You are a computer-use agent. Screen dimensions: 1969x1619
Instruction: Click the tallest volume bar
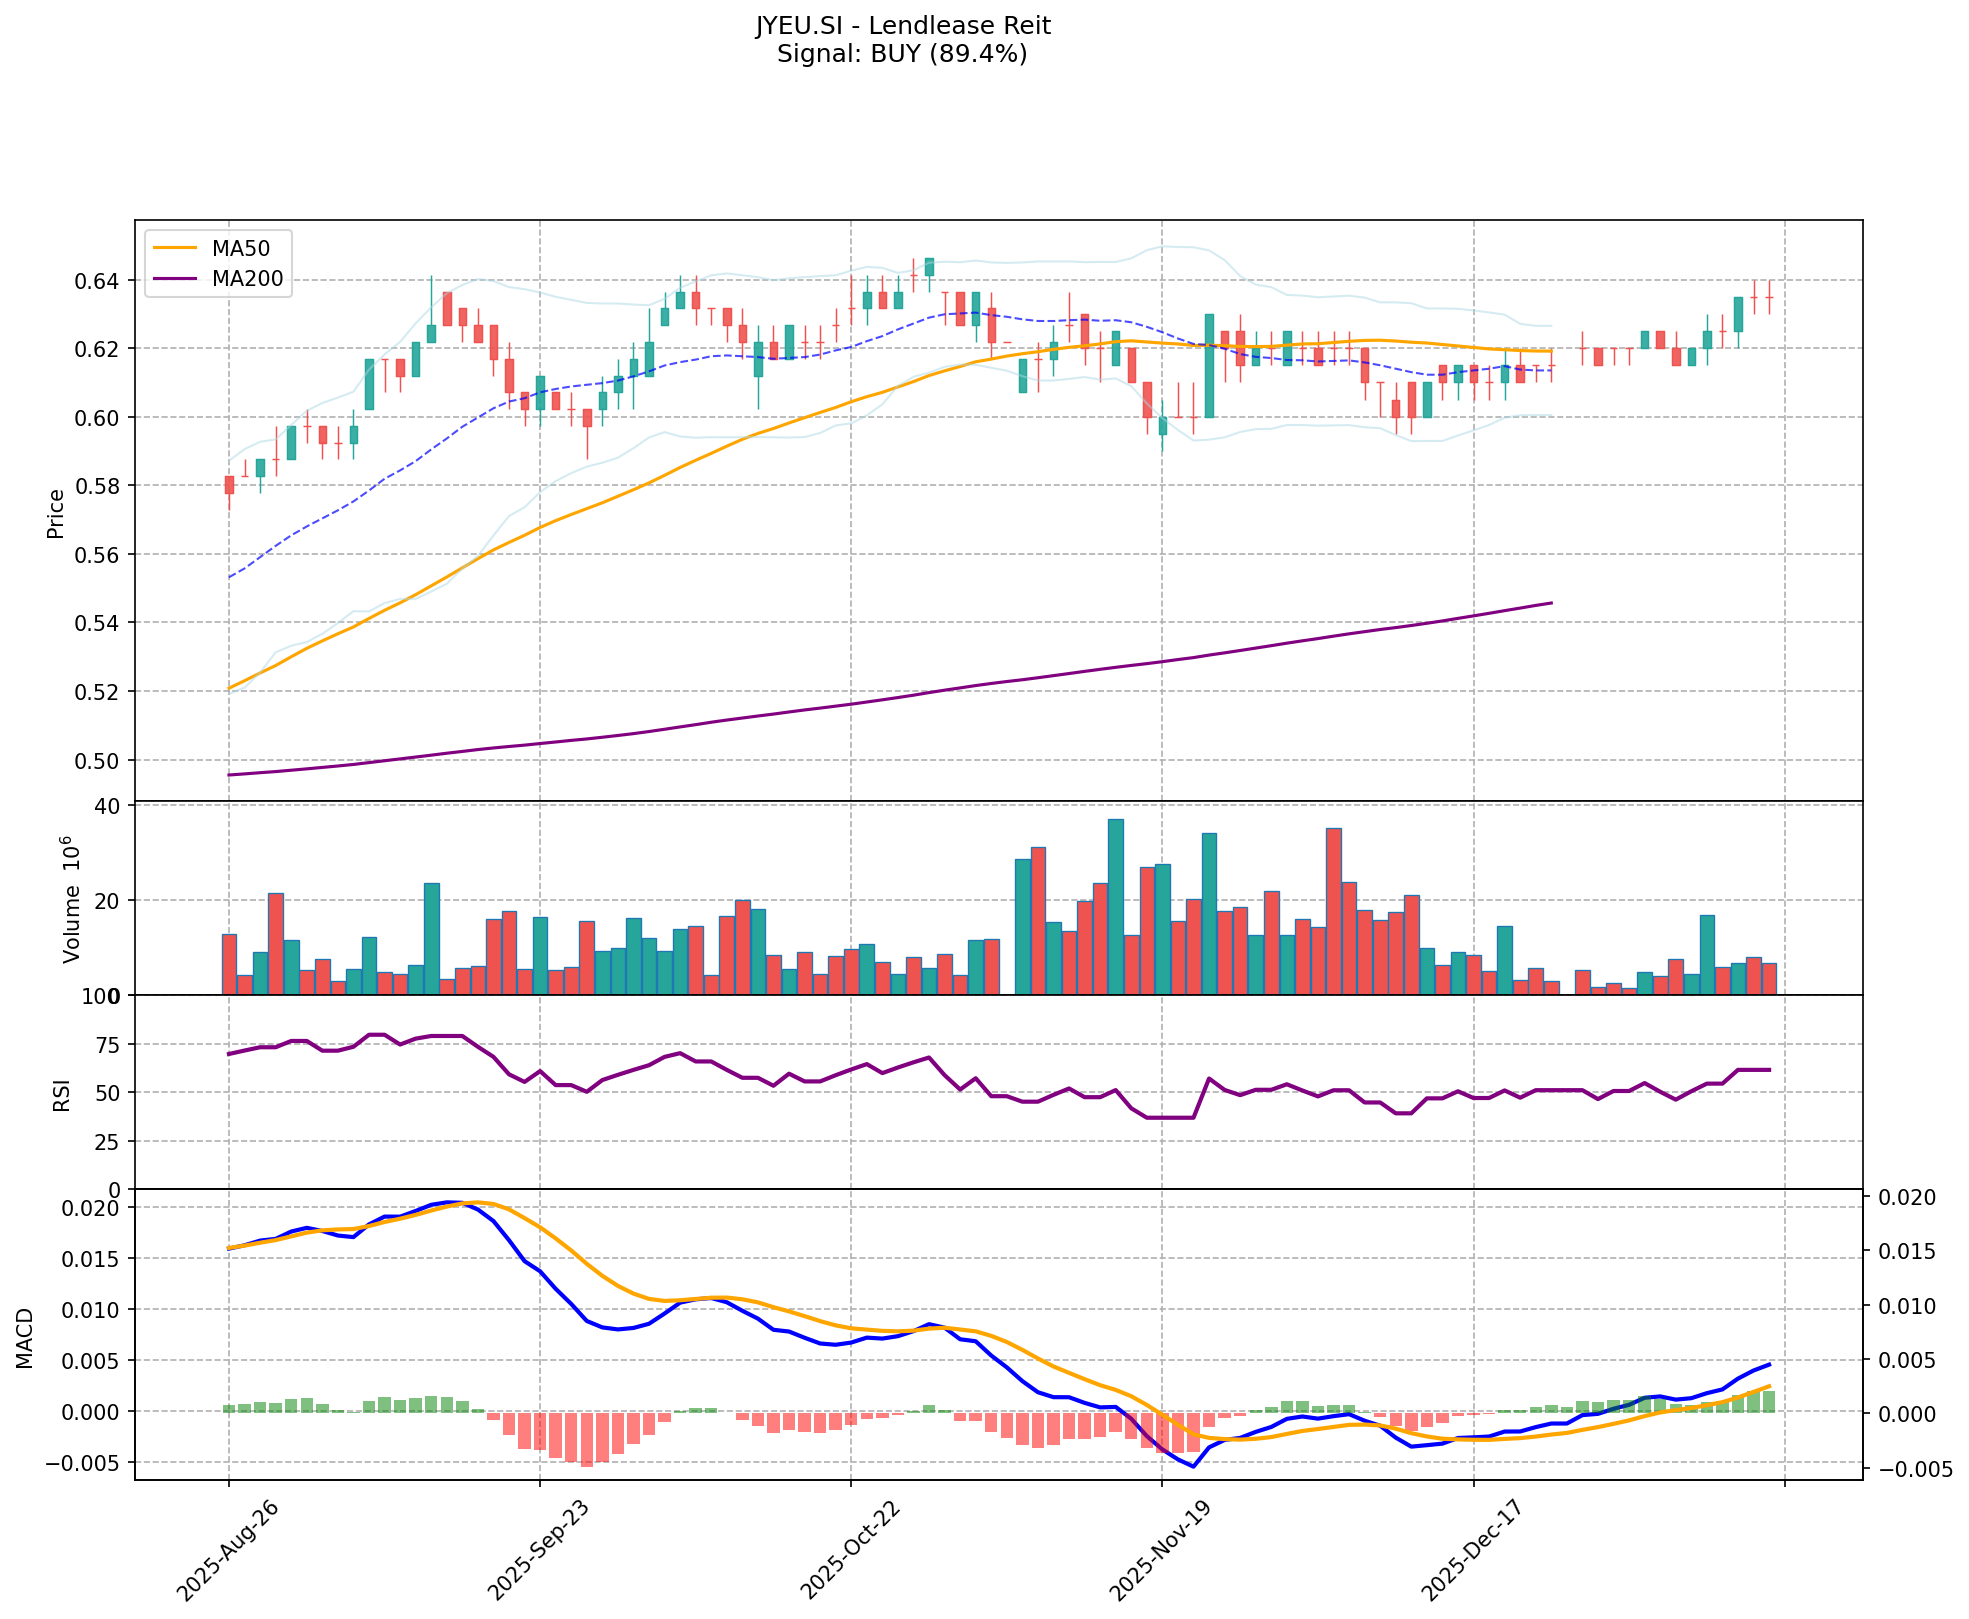(x=1115, y=906)
